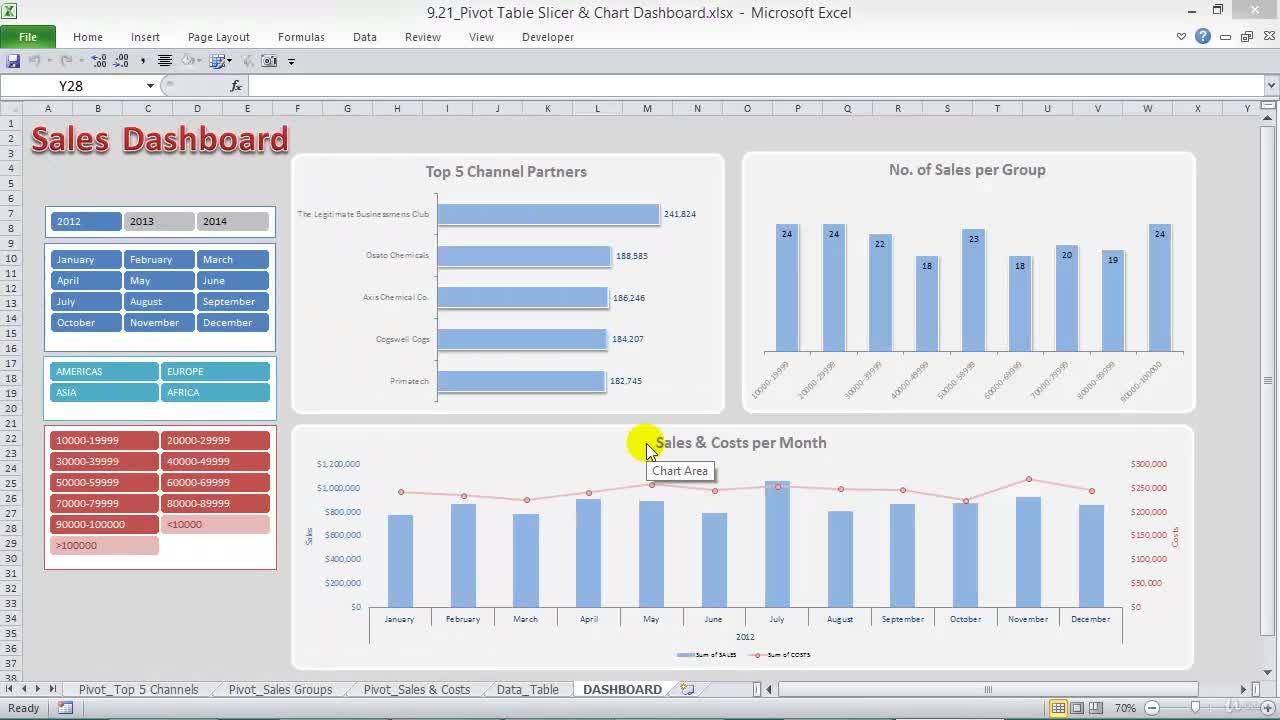
Task: Toggle the December month slicer button
Action: (x=232, y=322)
